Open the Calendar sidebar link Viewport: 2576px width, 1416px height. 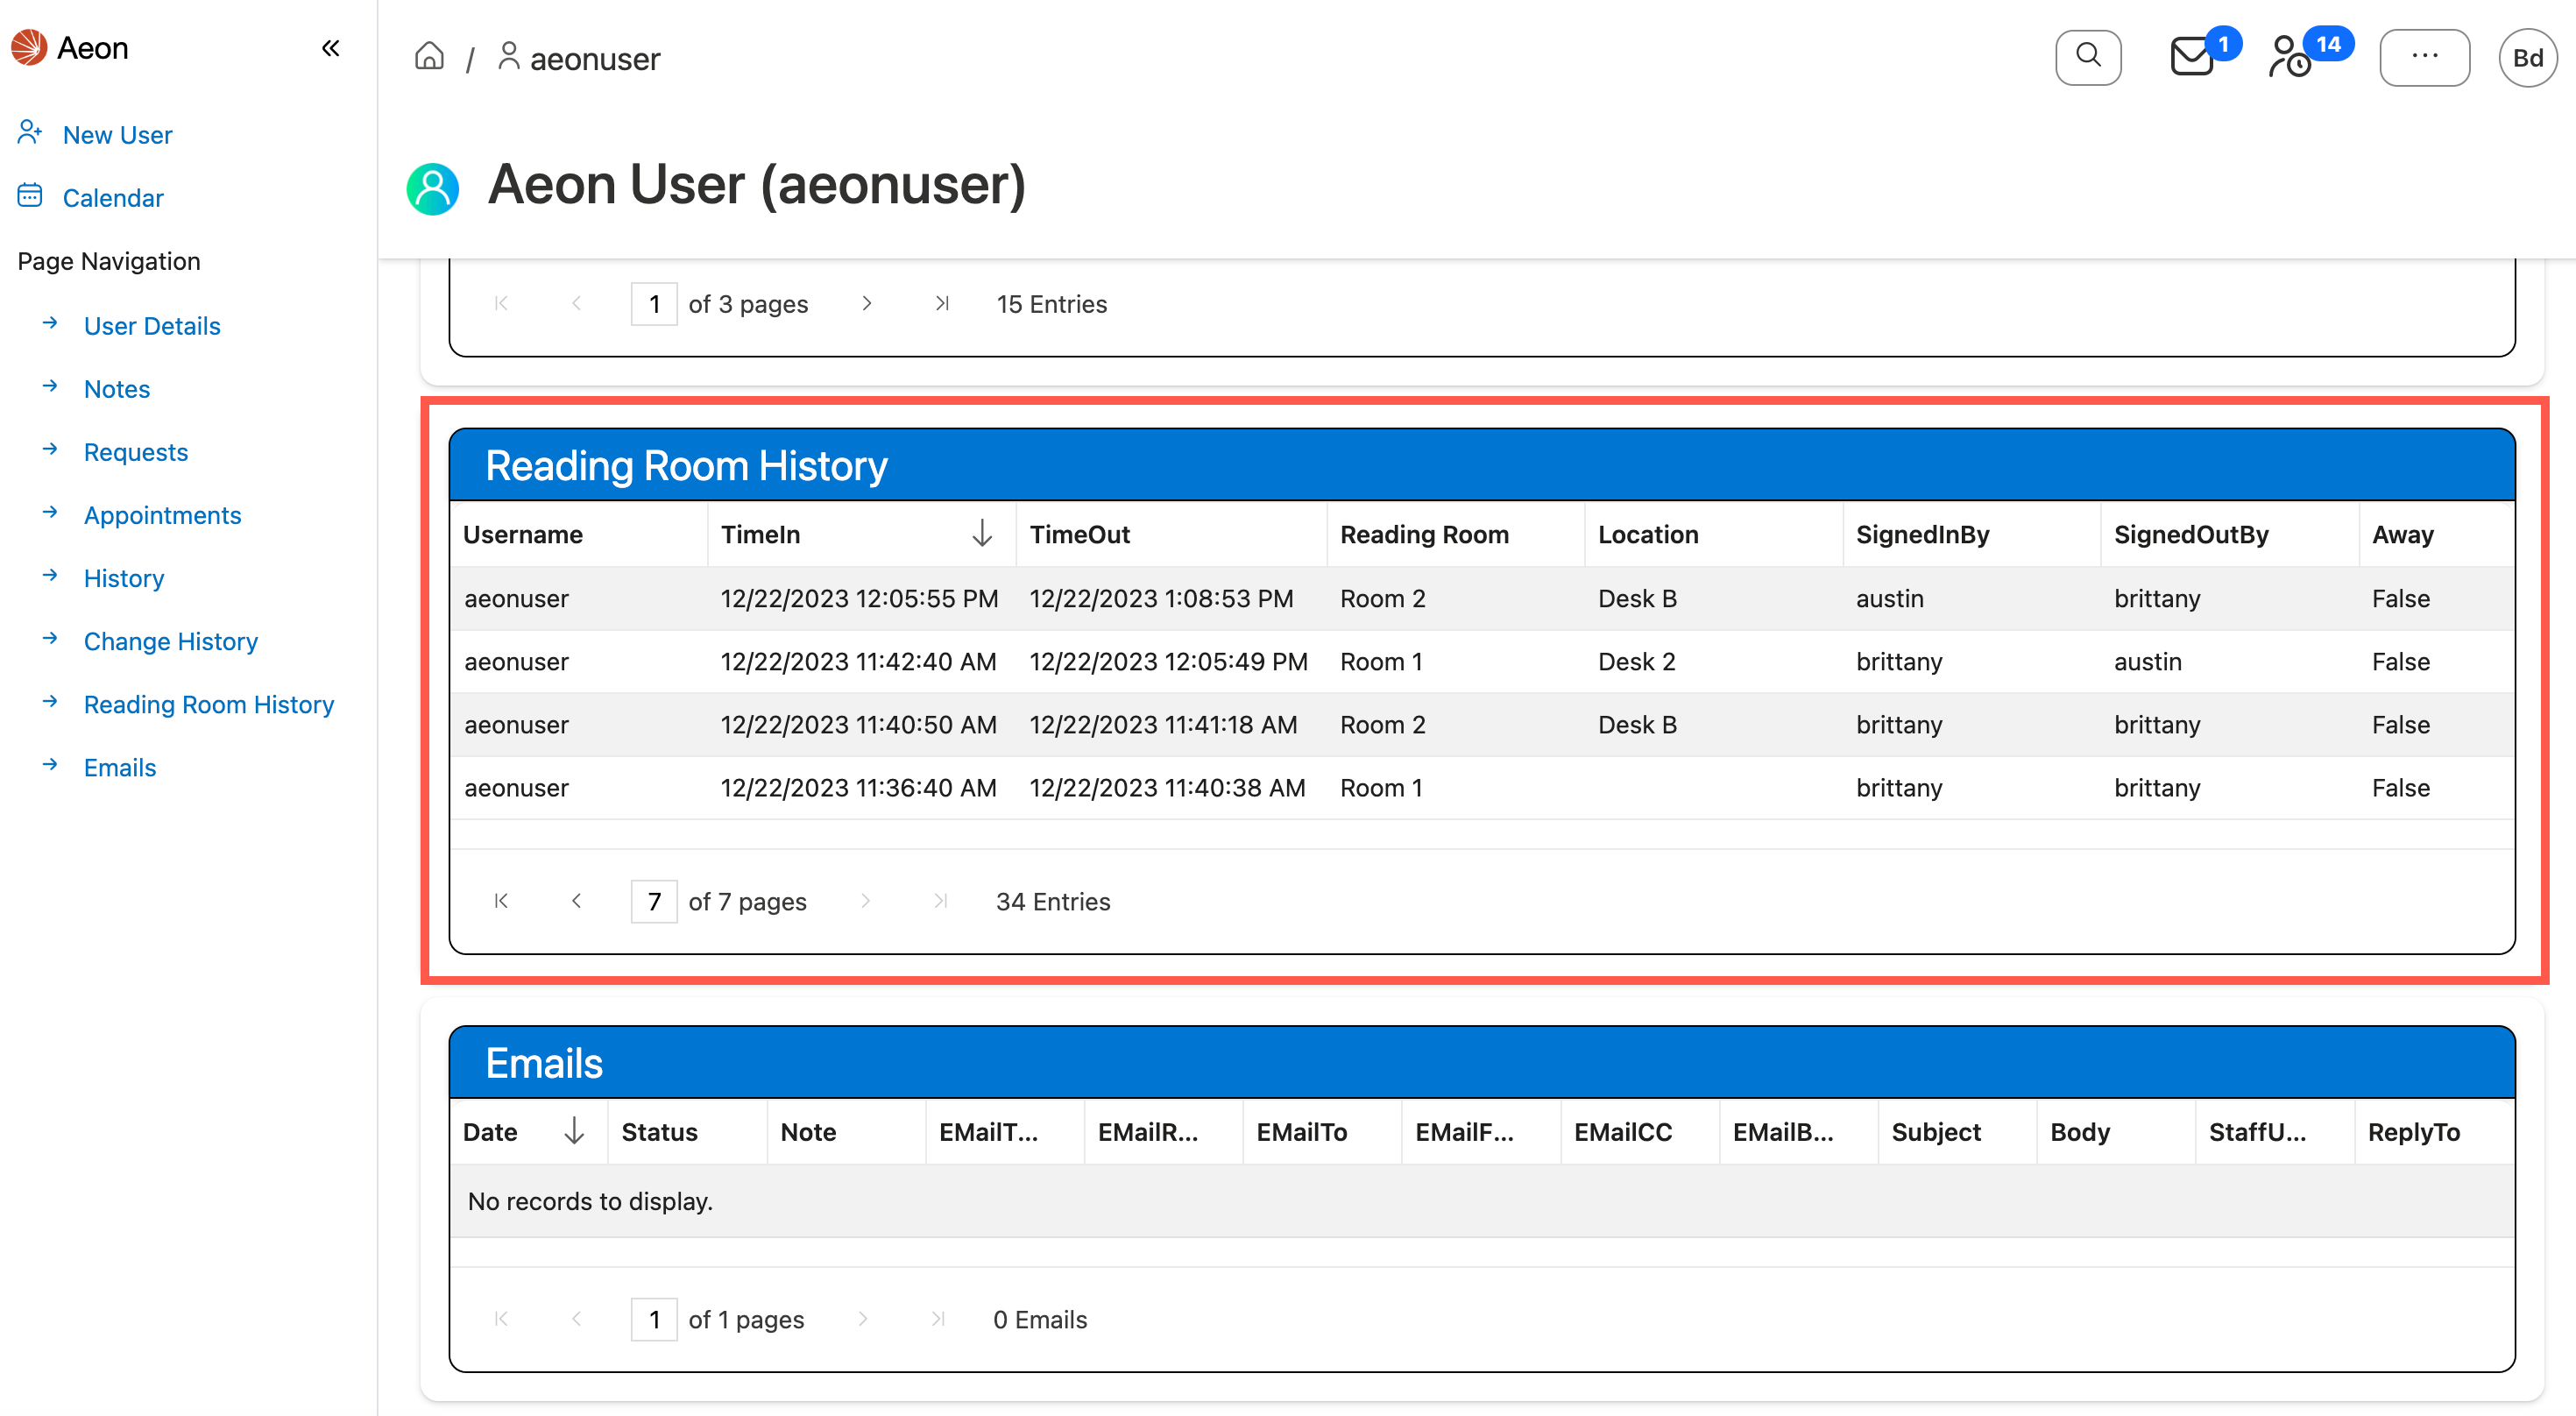(x=113, y=197)
